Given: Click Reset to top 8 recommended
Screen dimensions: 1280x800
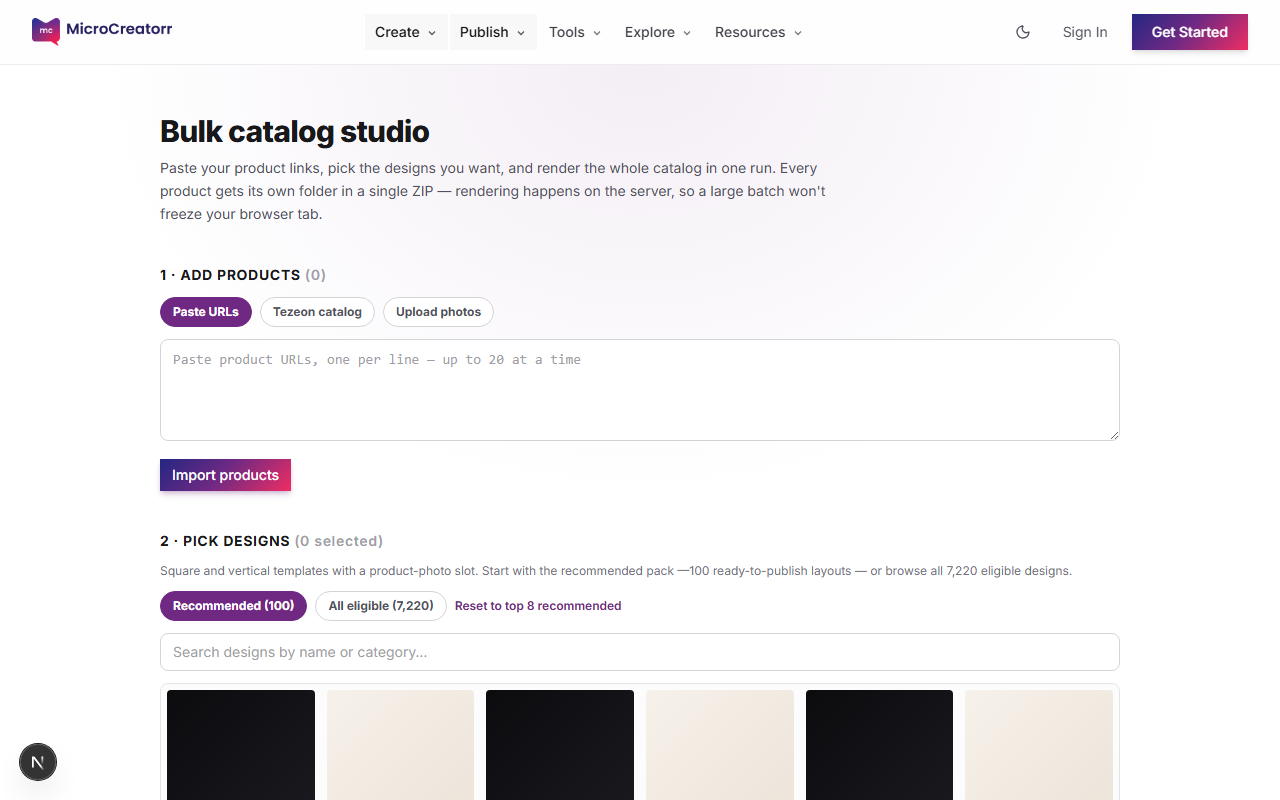Looking at the screenshot, I should [x=538, y=606].
